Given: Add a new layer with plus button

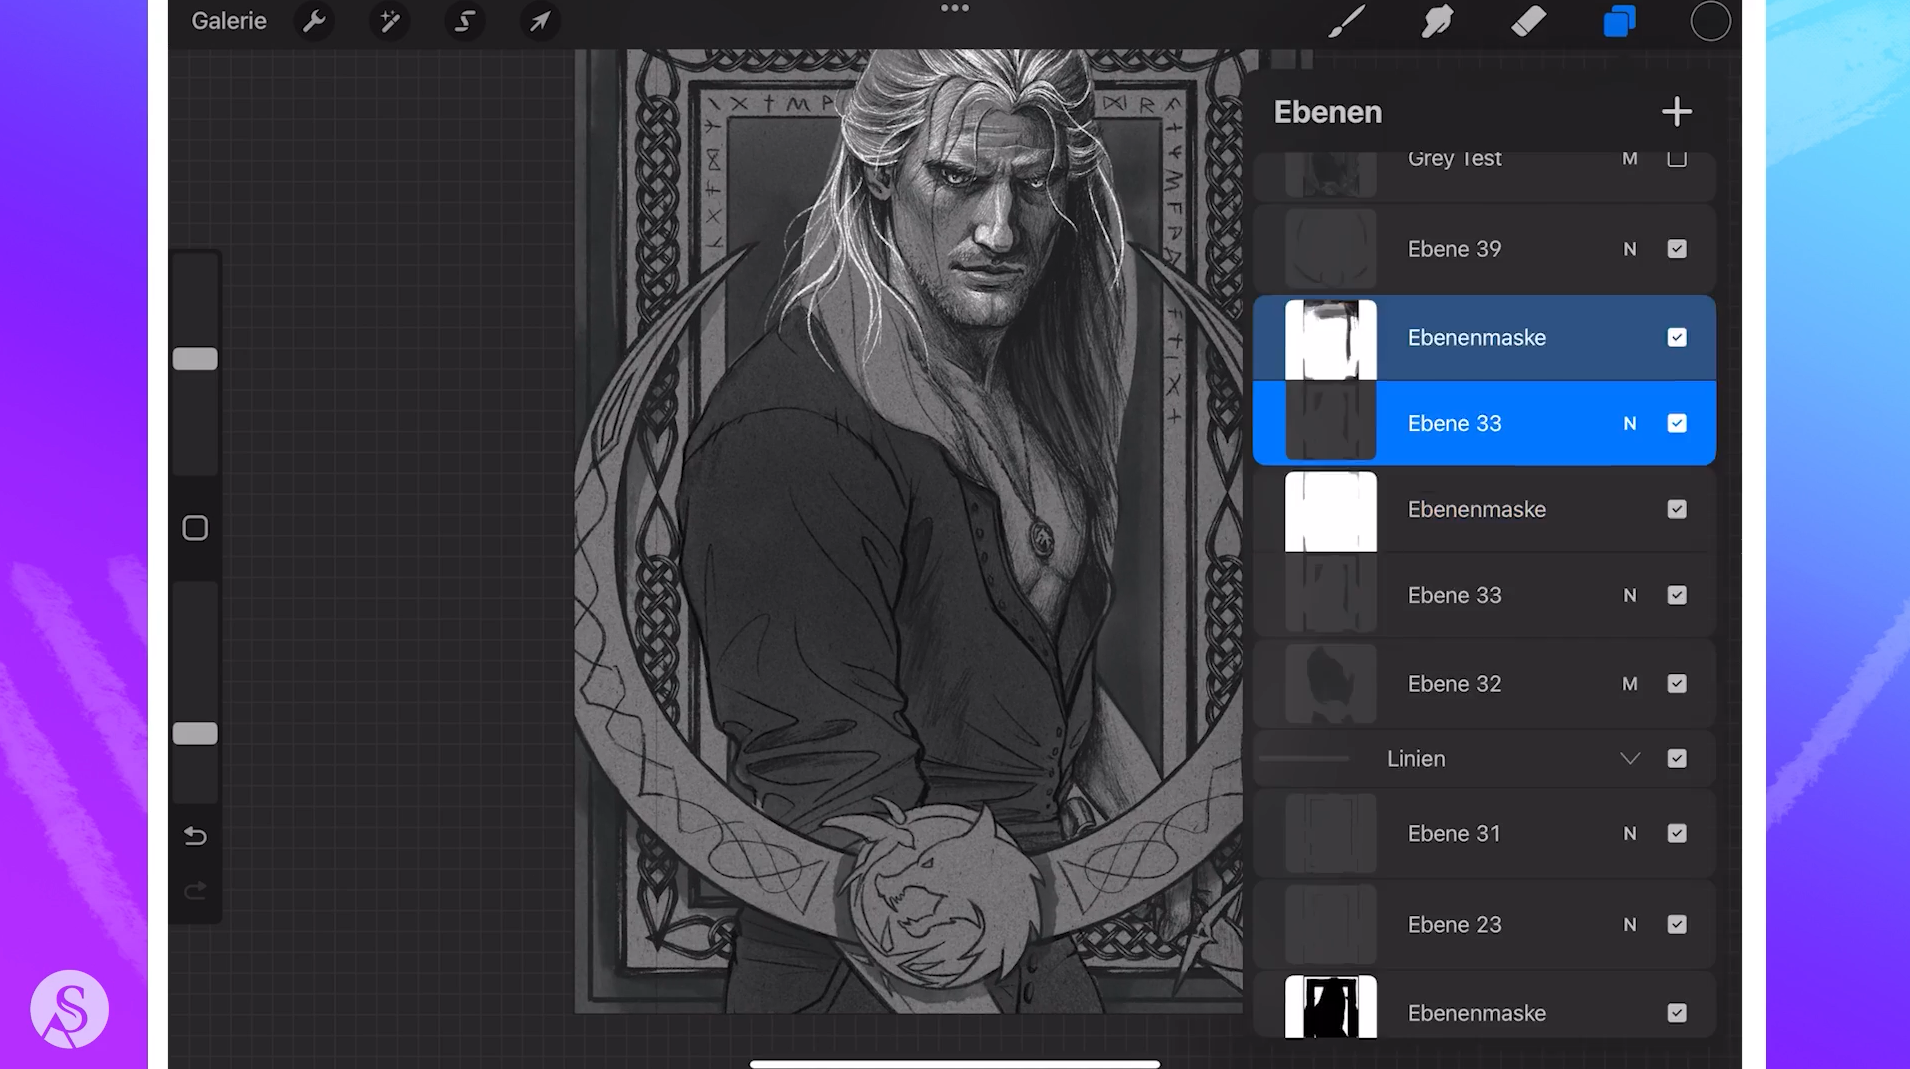Looking at the screenshot, I should [1676, 111].
